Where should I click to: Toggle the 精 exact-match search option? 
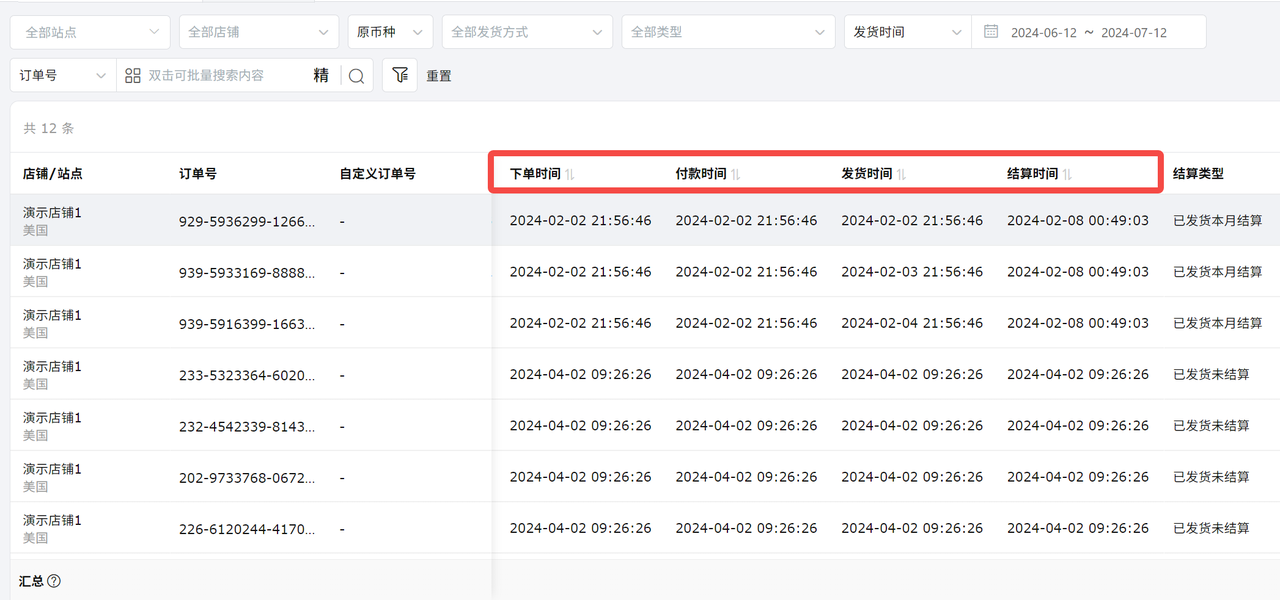321,75
